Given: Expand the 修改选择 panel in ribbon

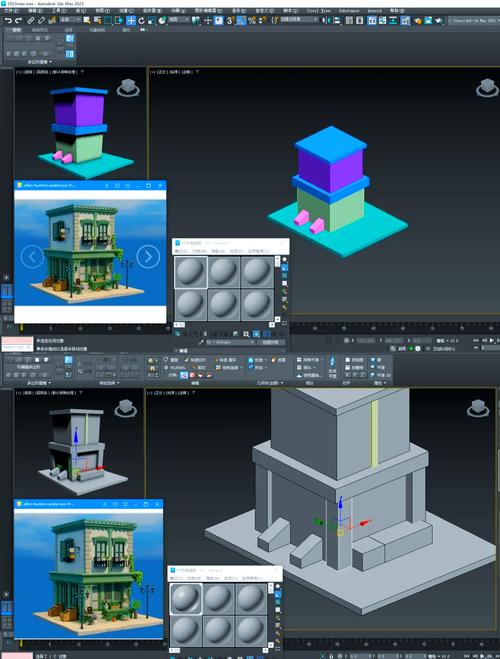Looking at the screenshot, I should [x=109, y=383].
